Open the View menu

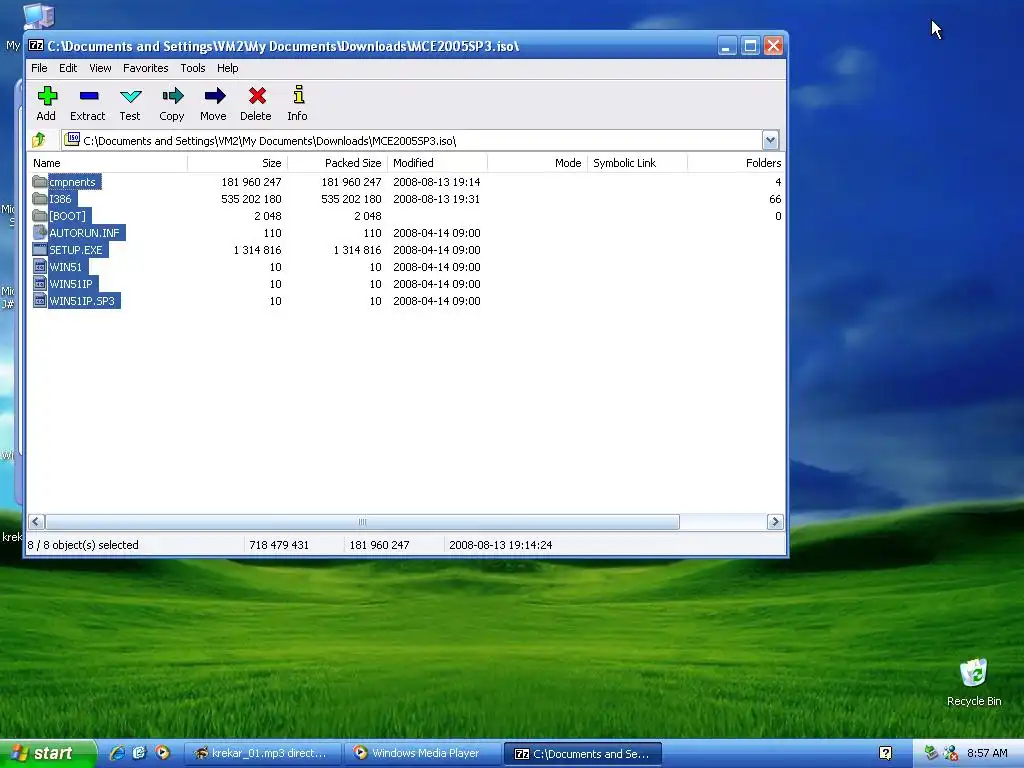100,68
